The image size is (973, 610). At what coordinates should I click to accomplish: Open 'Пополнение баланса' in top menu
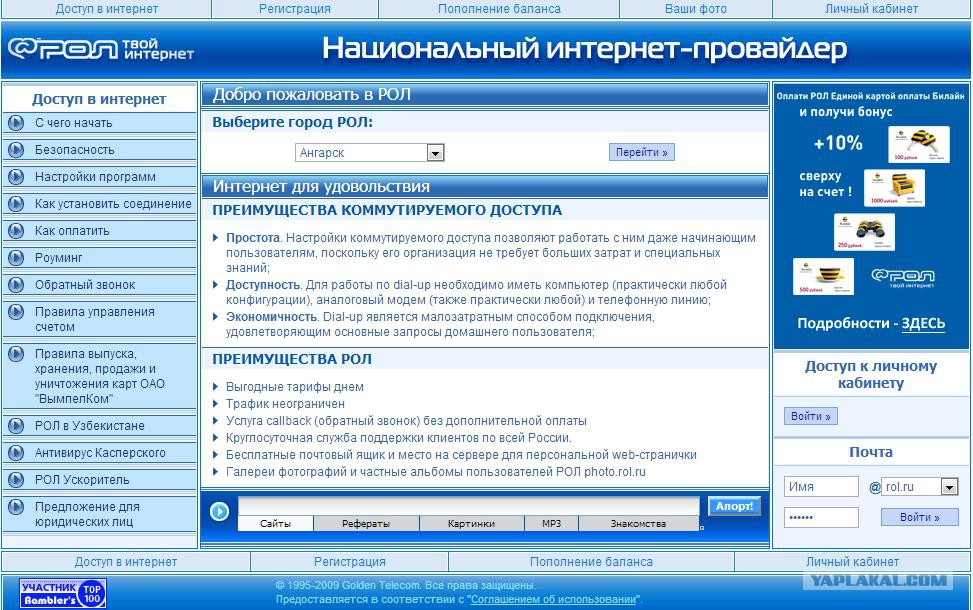point(499,9)
